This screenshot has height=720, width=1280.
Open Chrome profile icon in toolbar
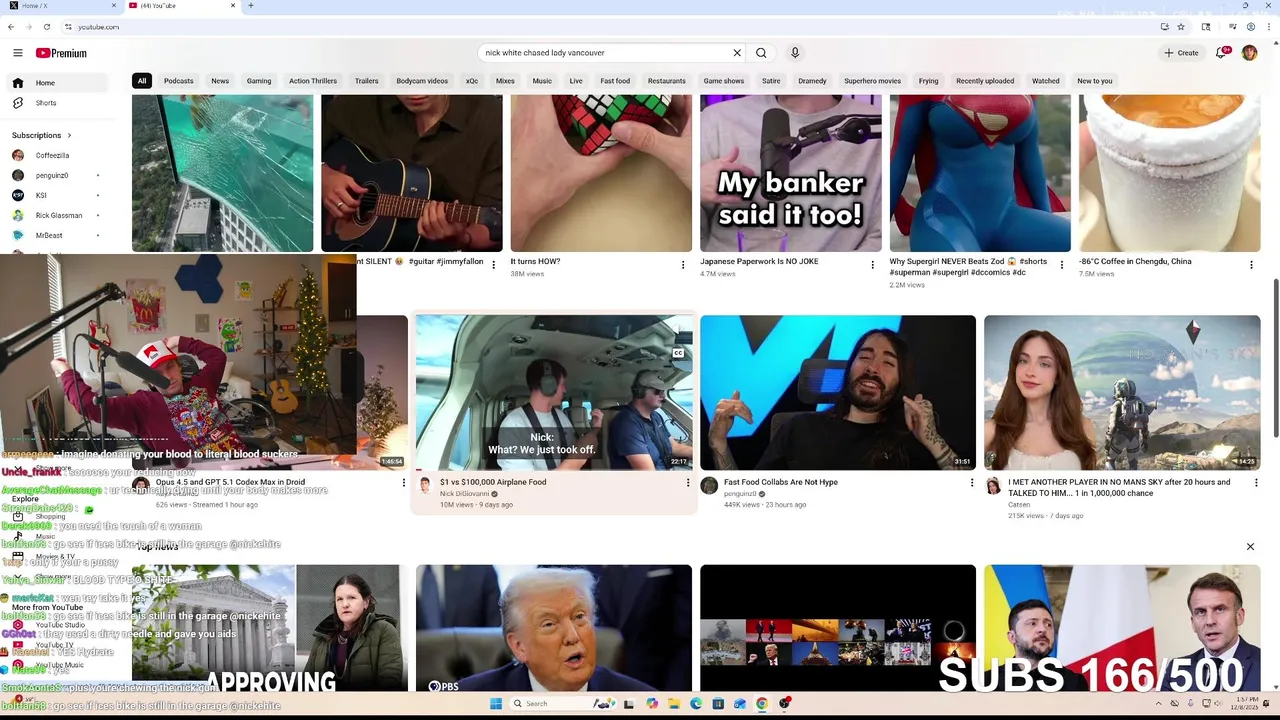(x=1251, y=27)
